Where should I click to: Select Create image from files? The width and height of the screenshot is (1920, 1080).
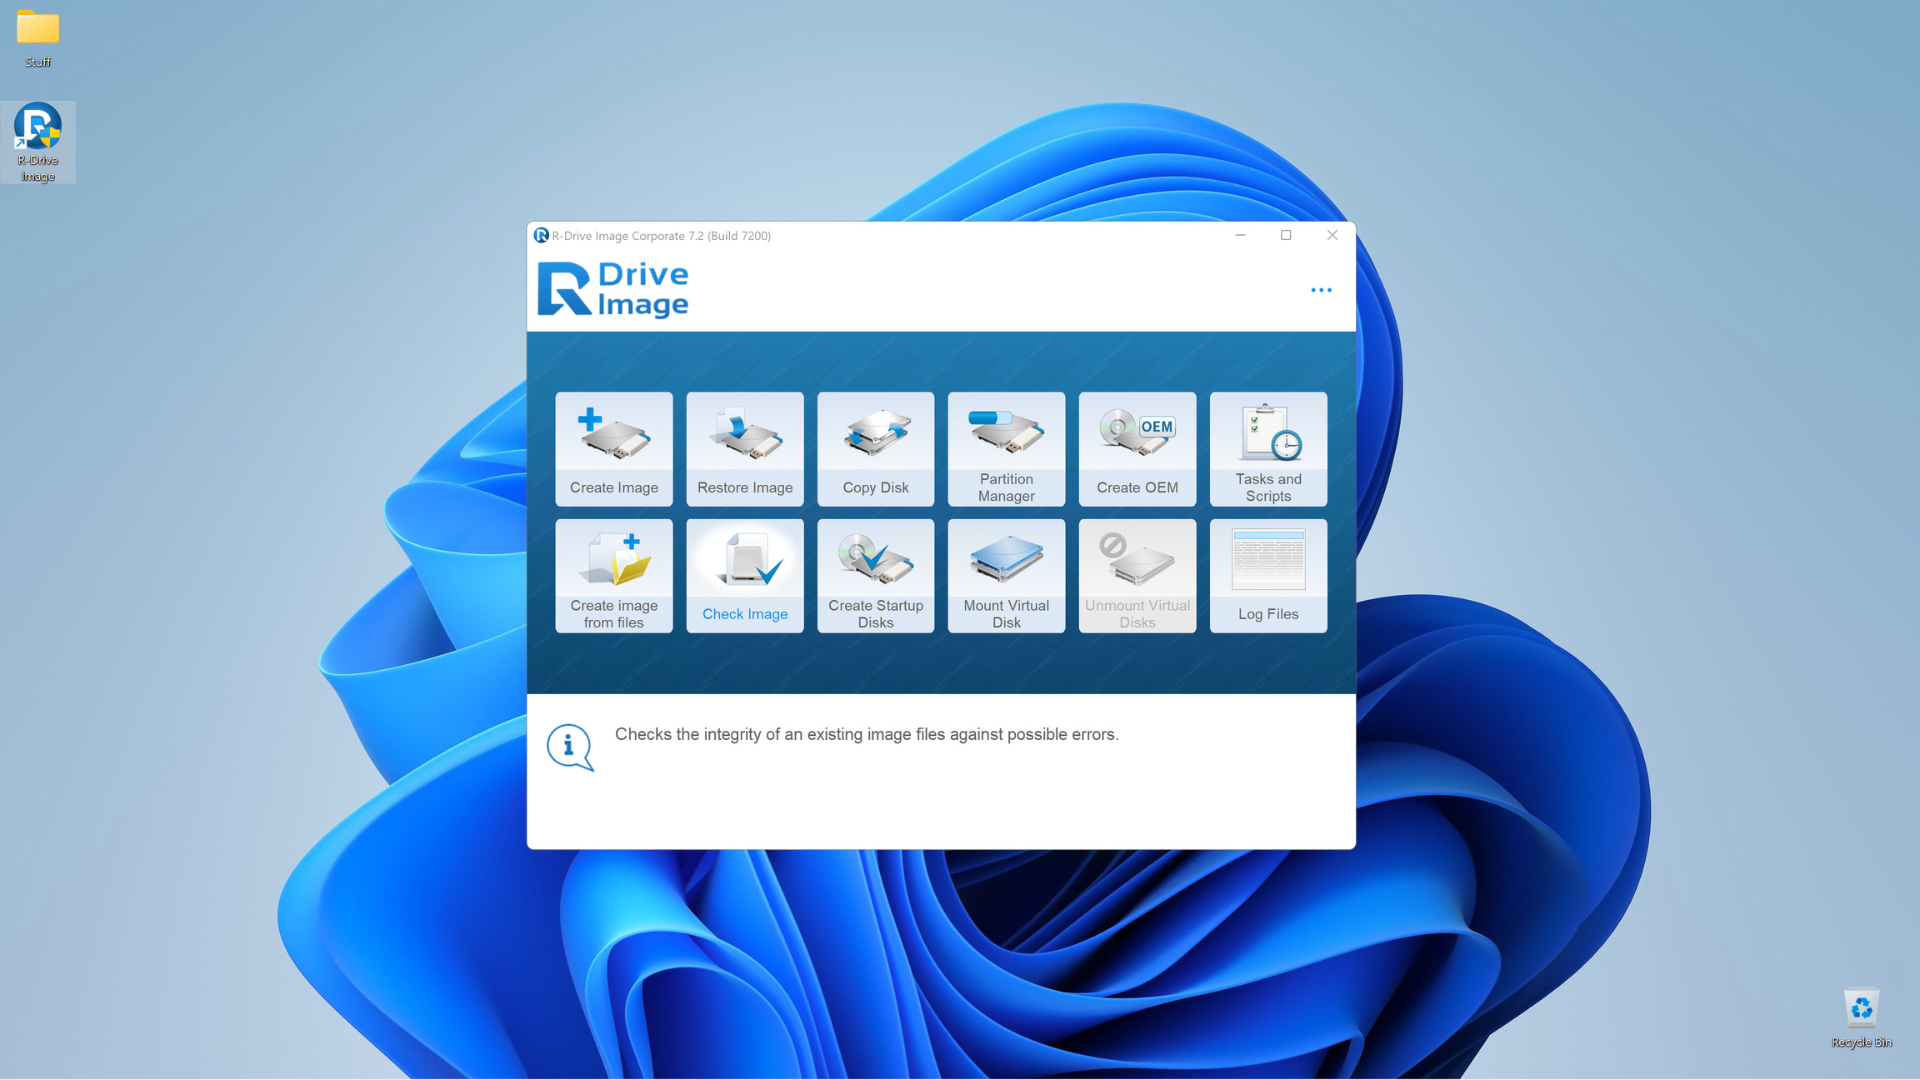point(613,575)
